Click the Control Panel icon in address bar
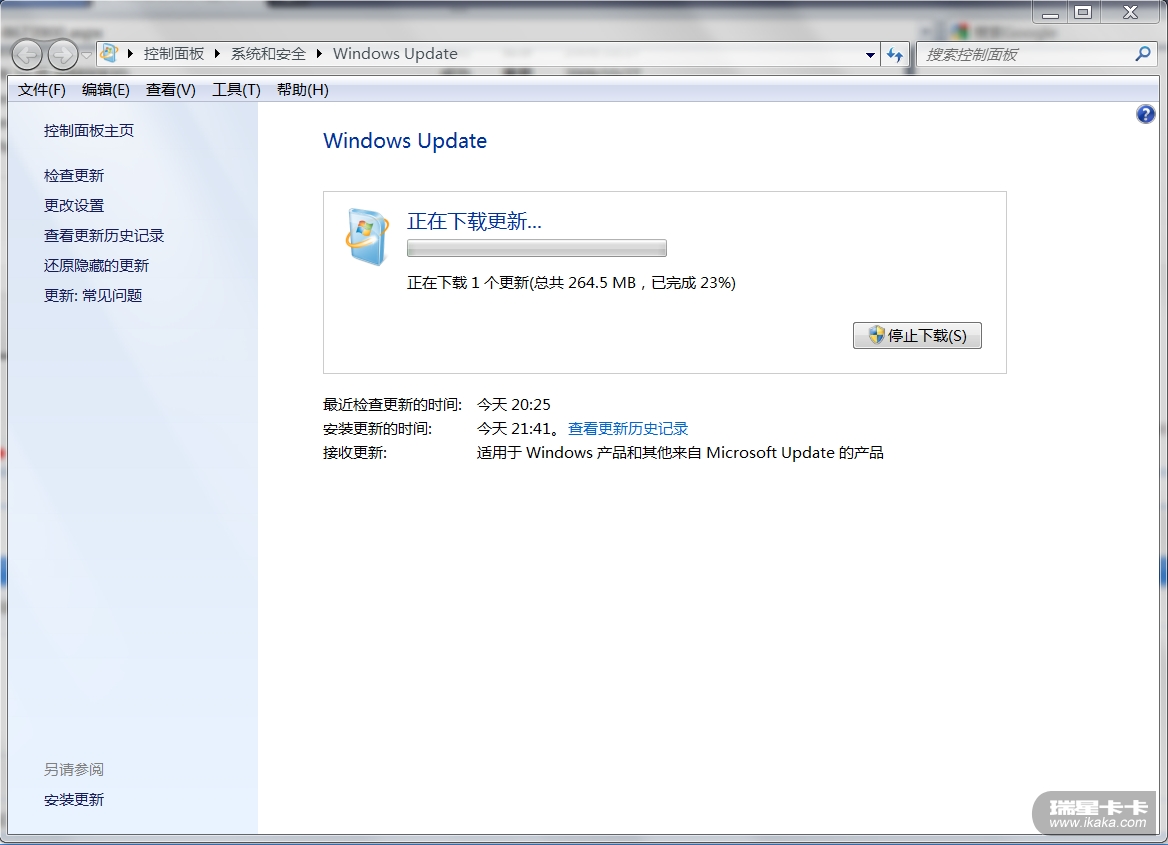The height and width of the screenshot is (845, 1168). pyautogui.click(x=110, y=54)
